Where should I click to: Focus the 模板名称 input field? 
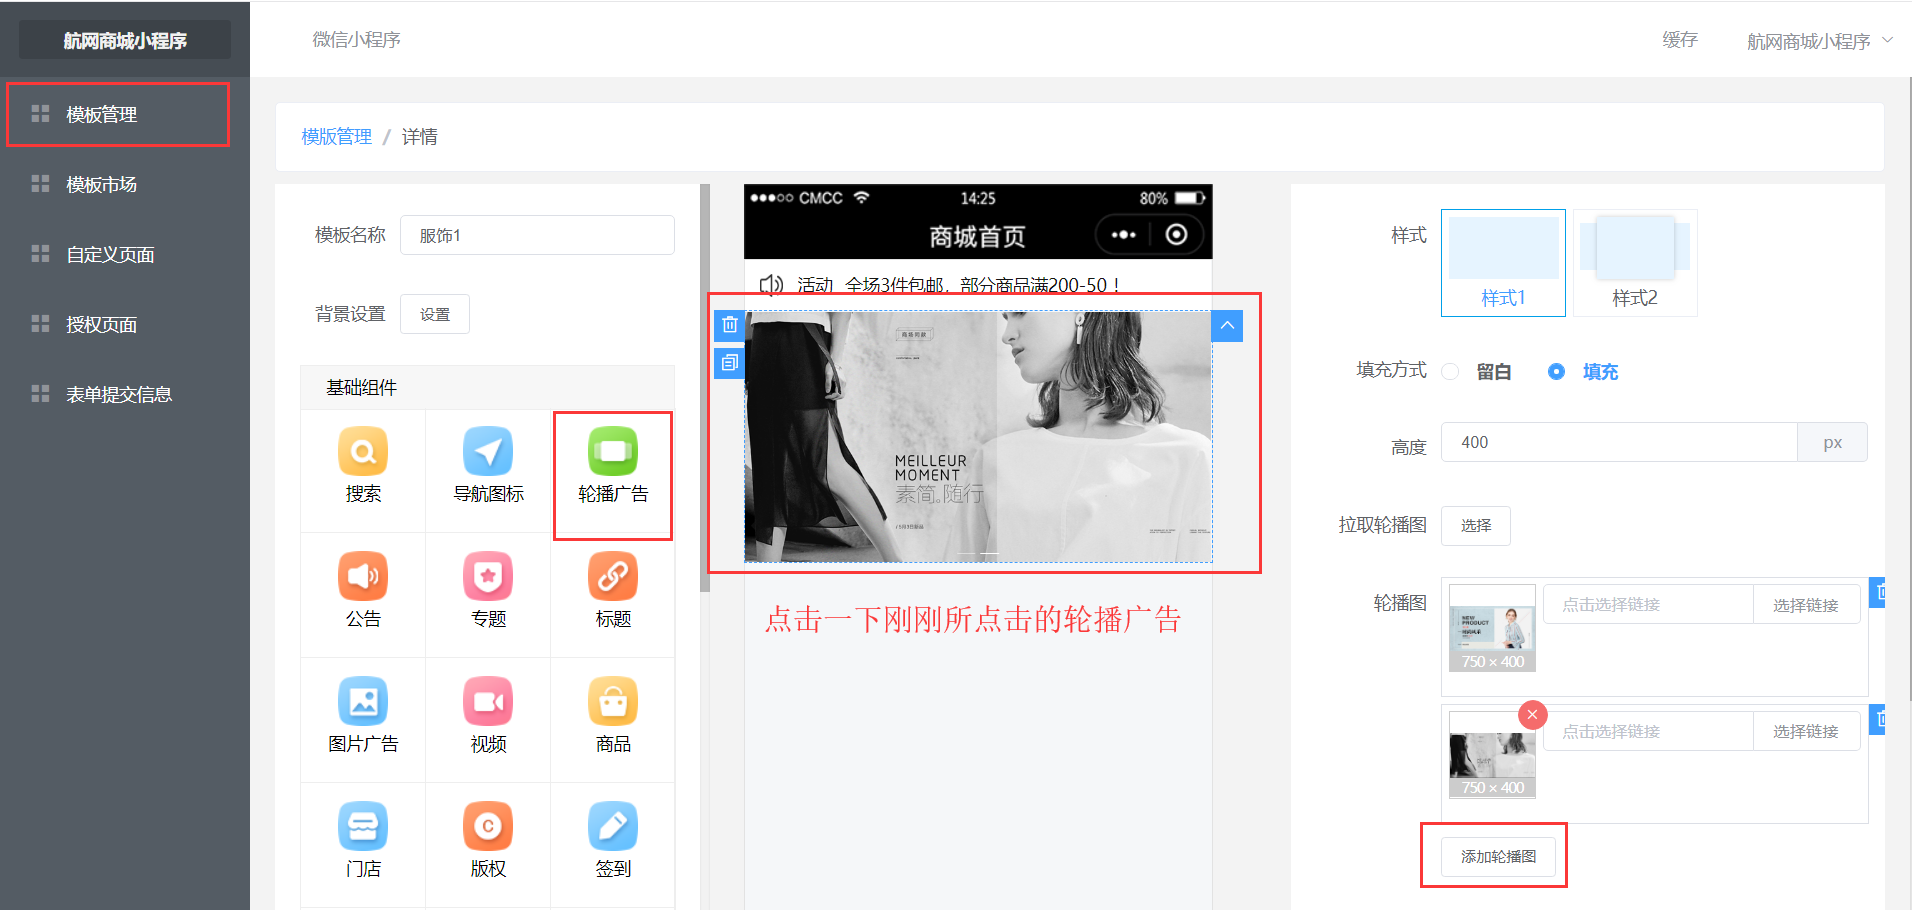(537, 235)
